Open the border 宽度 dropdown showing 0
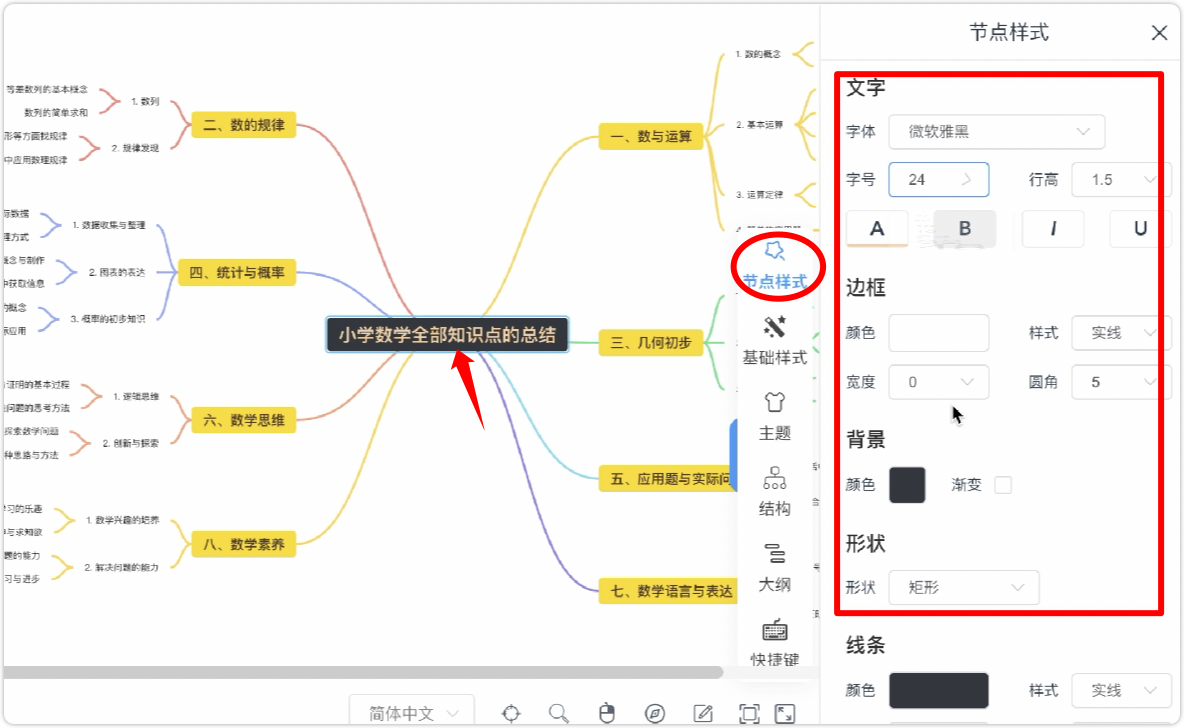 (939, 382)
